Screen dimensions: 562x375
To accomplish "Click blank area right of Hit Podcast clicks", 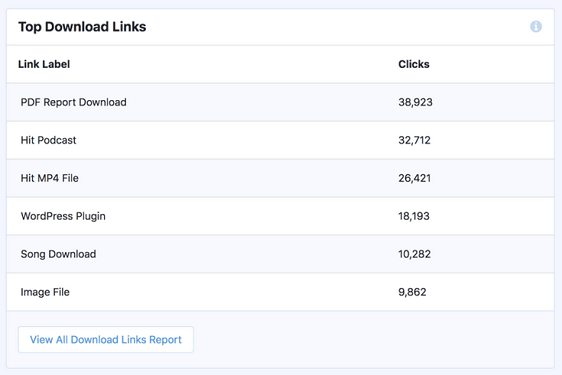I will (493, 140).
